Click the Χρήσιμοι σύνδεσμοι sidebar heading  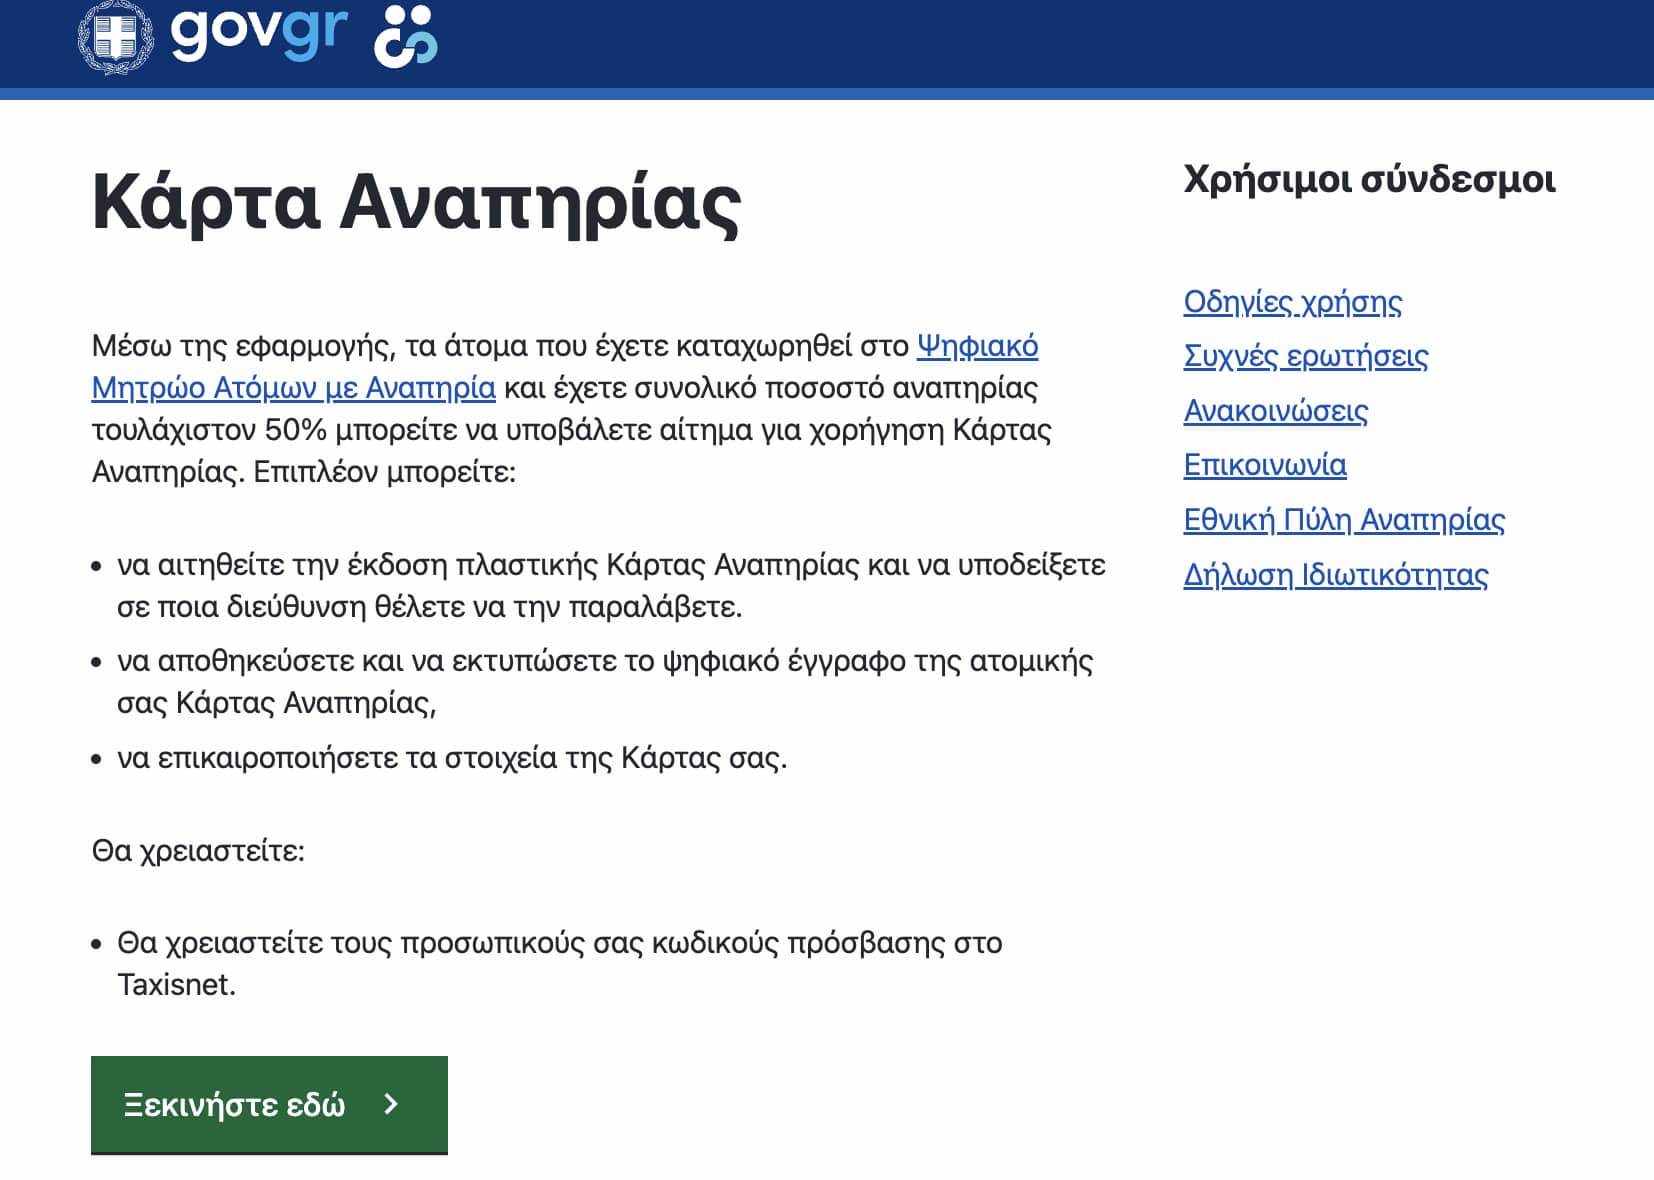[1369, 180]
